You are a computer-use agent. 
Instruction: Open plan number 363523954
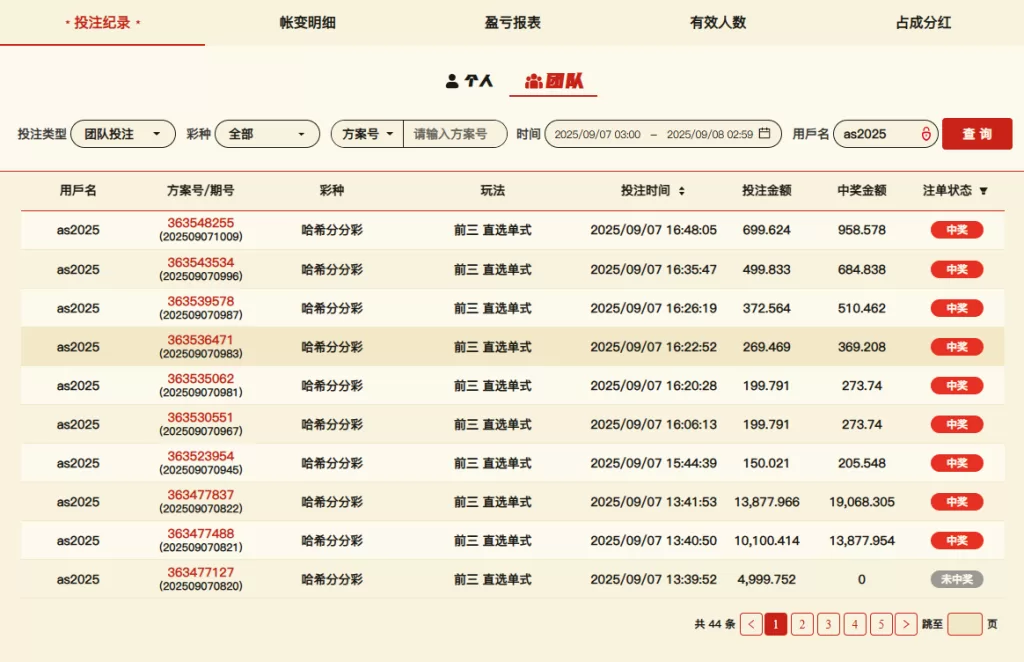click(200, 456)
